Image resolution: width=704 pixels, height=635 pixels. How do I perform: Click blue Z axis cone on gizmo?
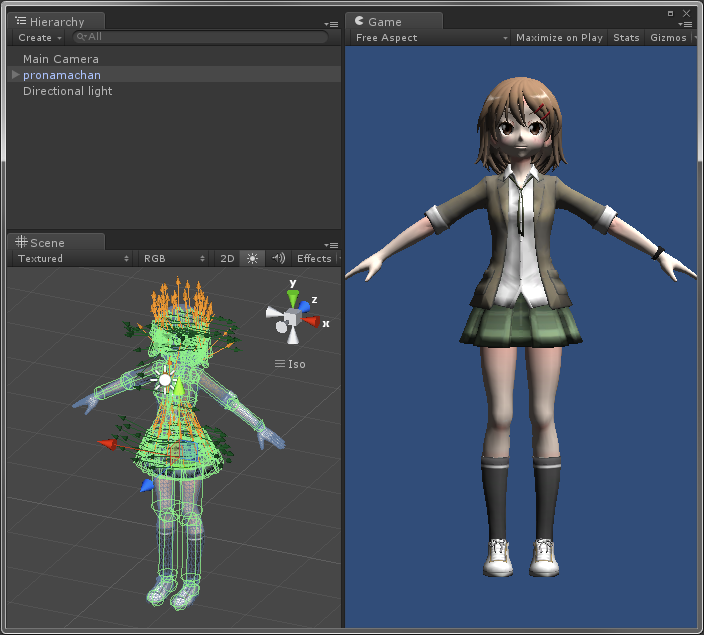(x=303, y=306)
